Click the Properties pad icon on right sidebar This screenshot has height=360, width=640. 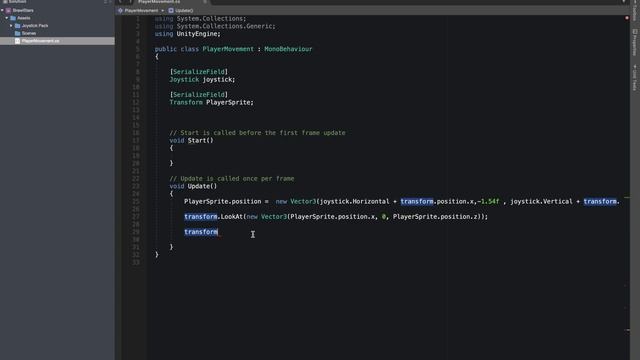pyautogui.click(x=635, y=31)
